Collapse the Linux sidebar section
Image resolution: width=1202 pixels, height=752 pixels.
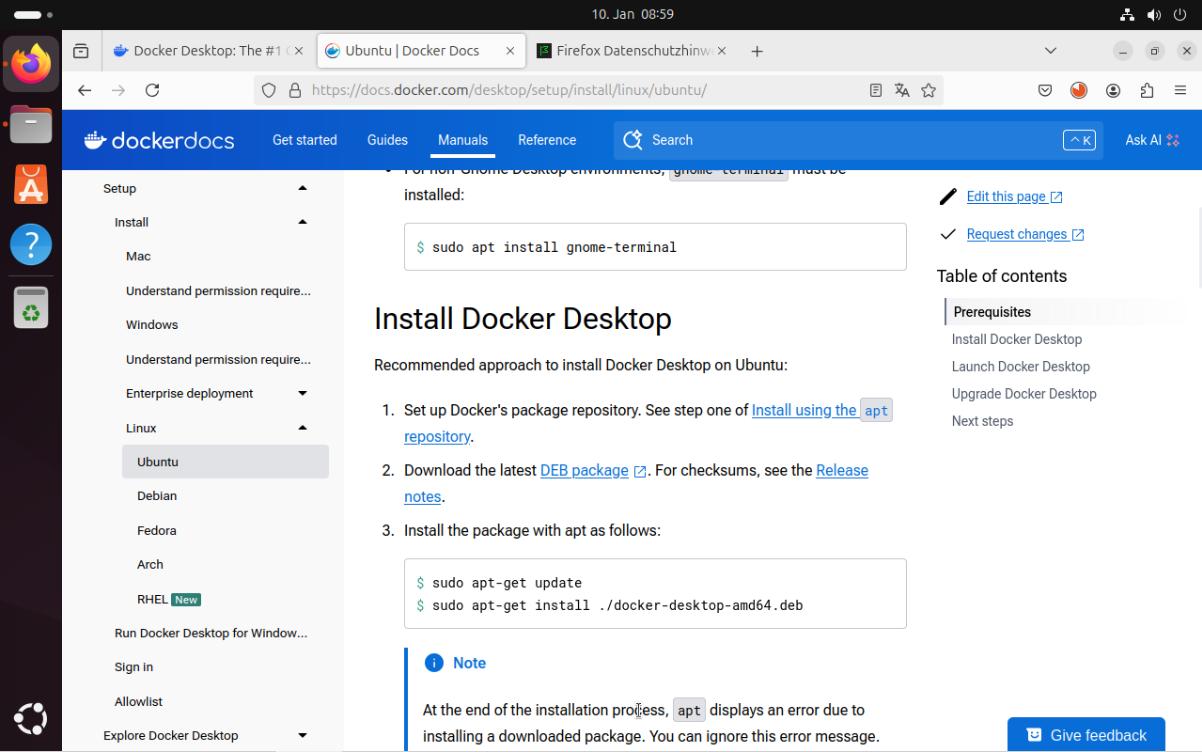click(x=302, y=428)
